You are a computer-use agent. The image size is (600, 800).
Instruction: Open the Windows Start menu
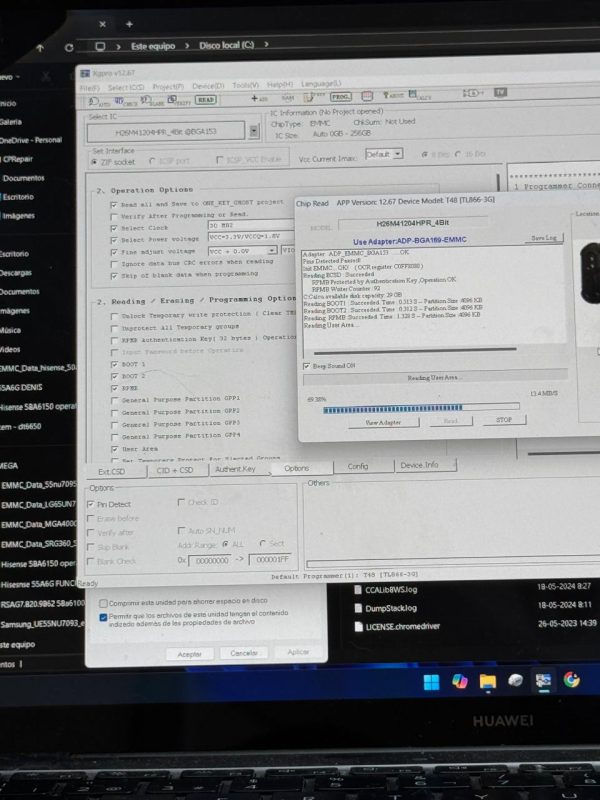coord(432,682)
